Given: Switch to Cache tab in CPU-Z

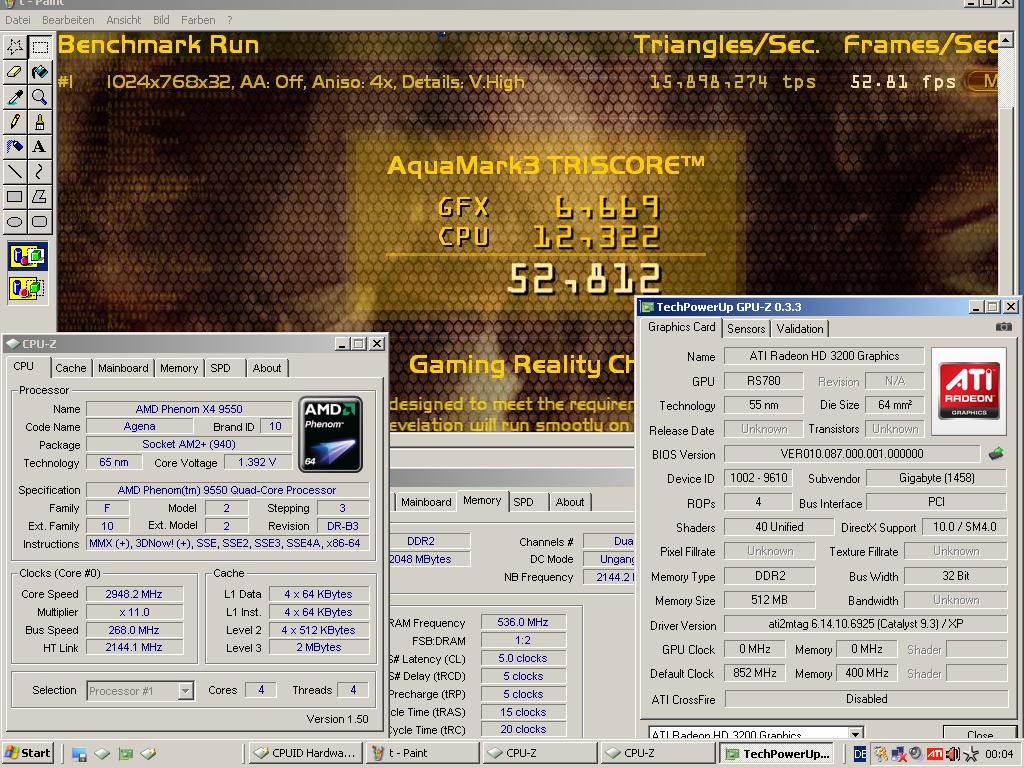Looking at the screenshot, I should (71, 368).
